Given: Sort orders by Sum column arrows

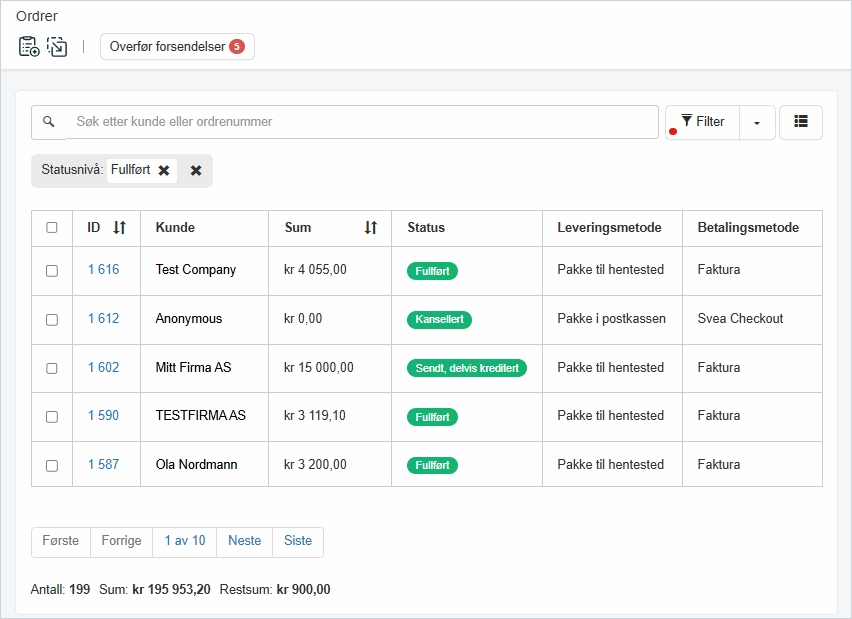Looking at the screenshot, I should [370, 228].
